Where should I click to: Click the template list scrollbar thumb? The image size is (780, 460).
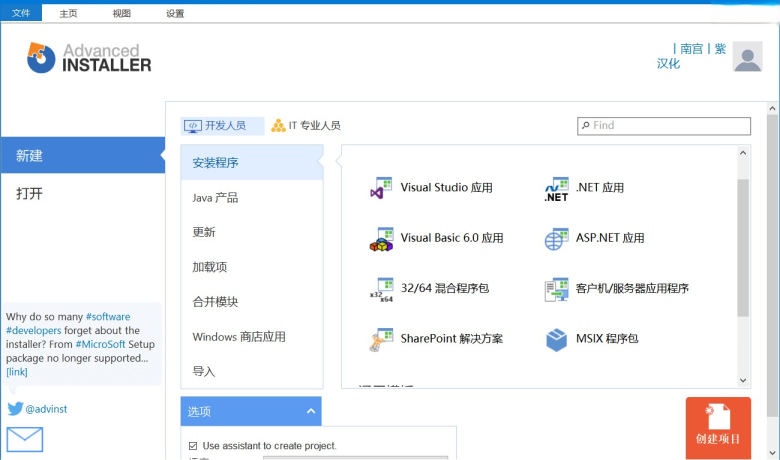(x=743, y=248)
